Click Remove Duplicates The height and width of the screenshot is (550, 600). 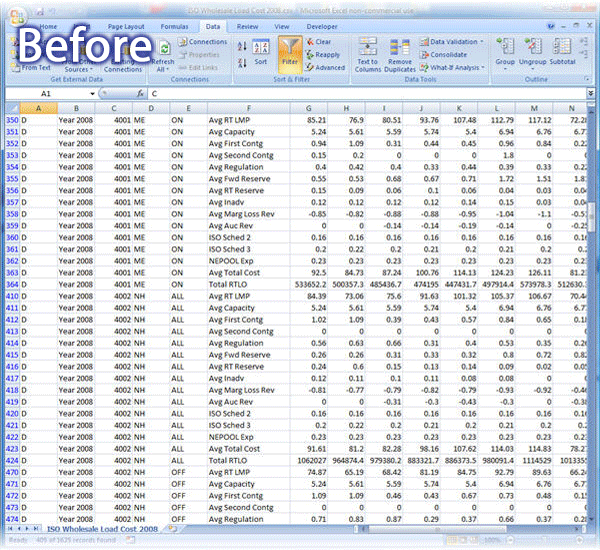pyautogui.click(x=400, y=55)
